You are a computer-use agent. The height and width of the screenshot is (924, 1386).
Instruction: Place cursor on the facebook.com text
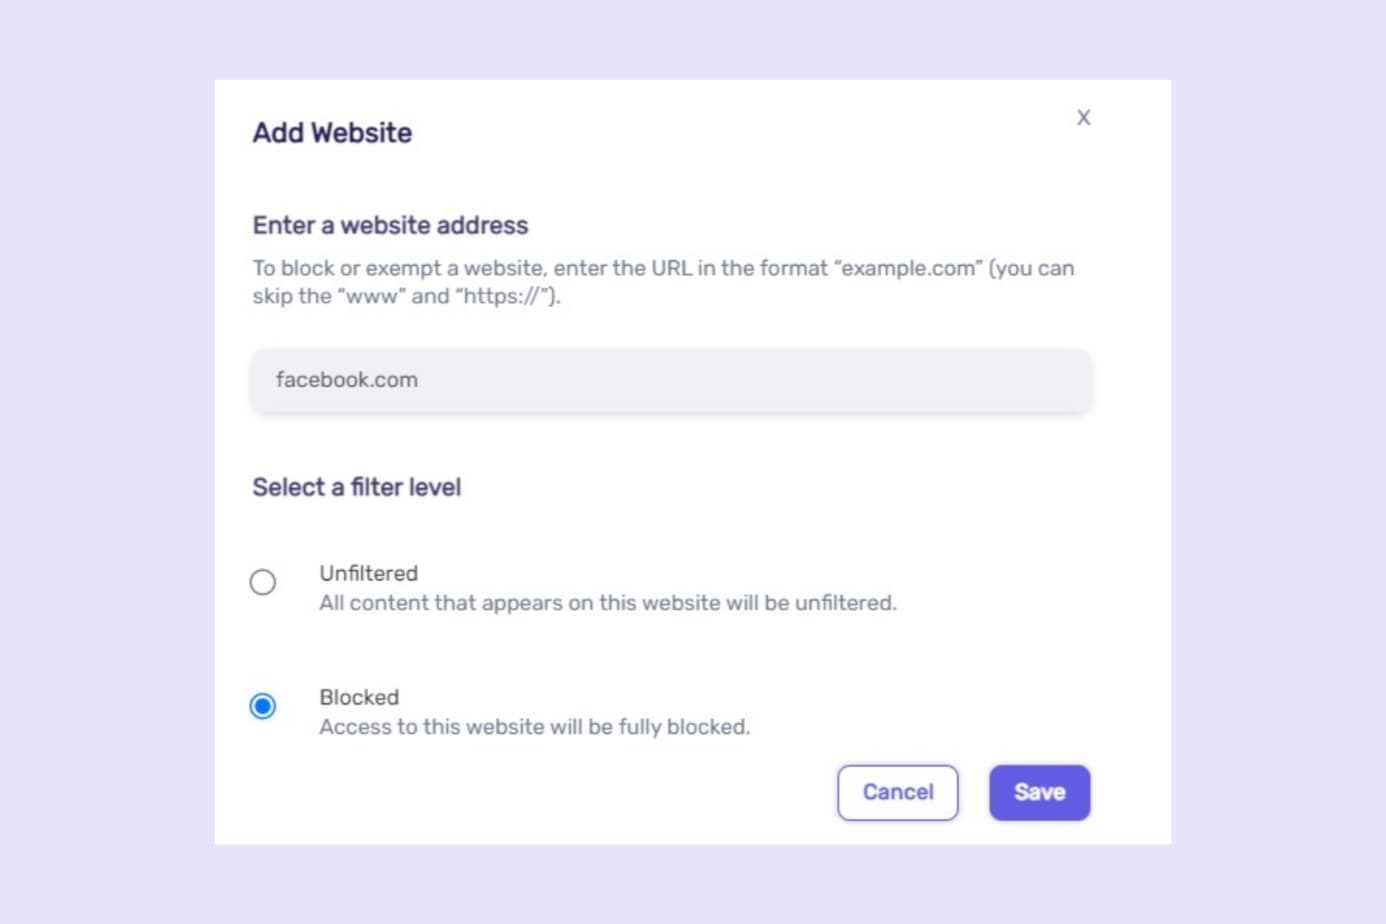tap(346, 380)
